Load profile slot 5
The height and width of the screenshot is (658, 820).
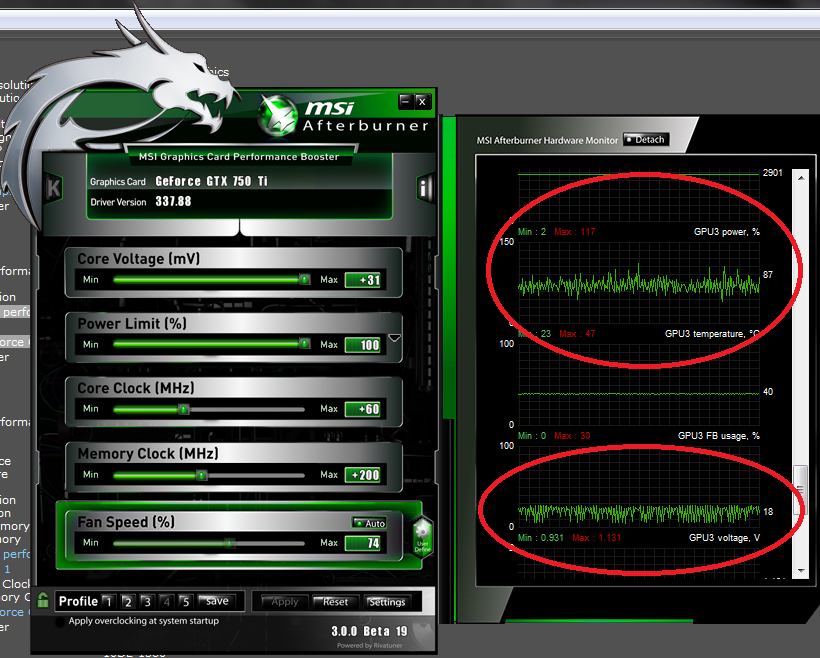coord(185,602)
